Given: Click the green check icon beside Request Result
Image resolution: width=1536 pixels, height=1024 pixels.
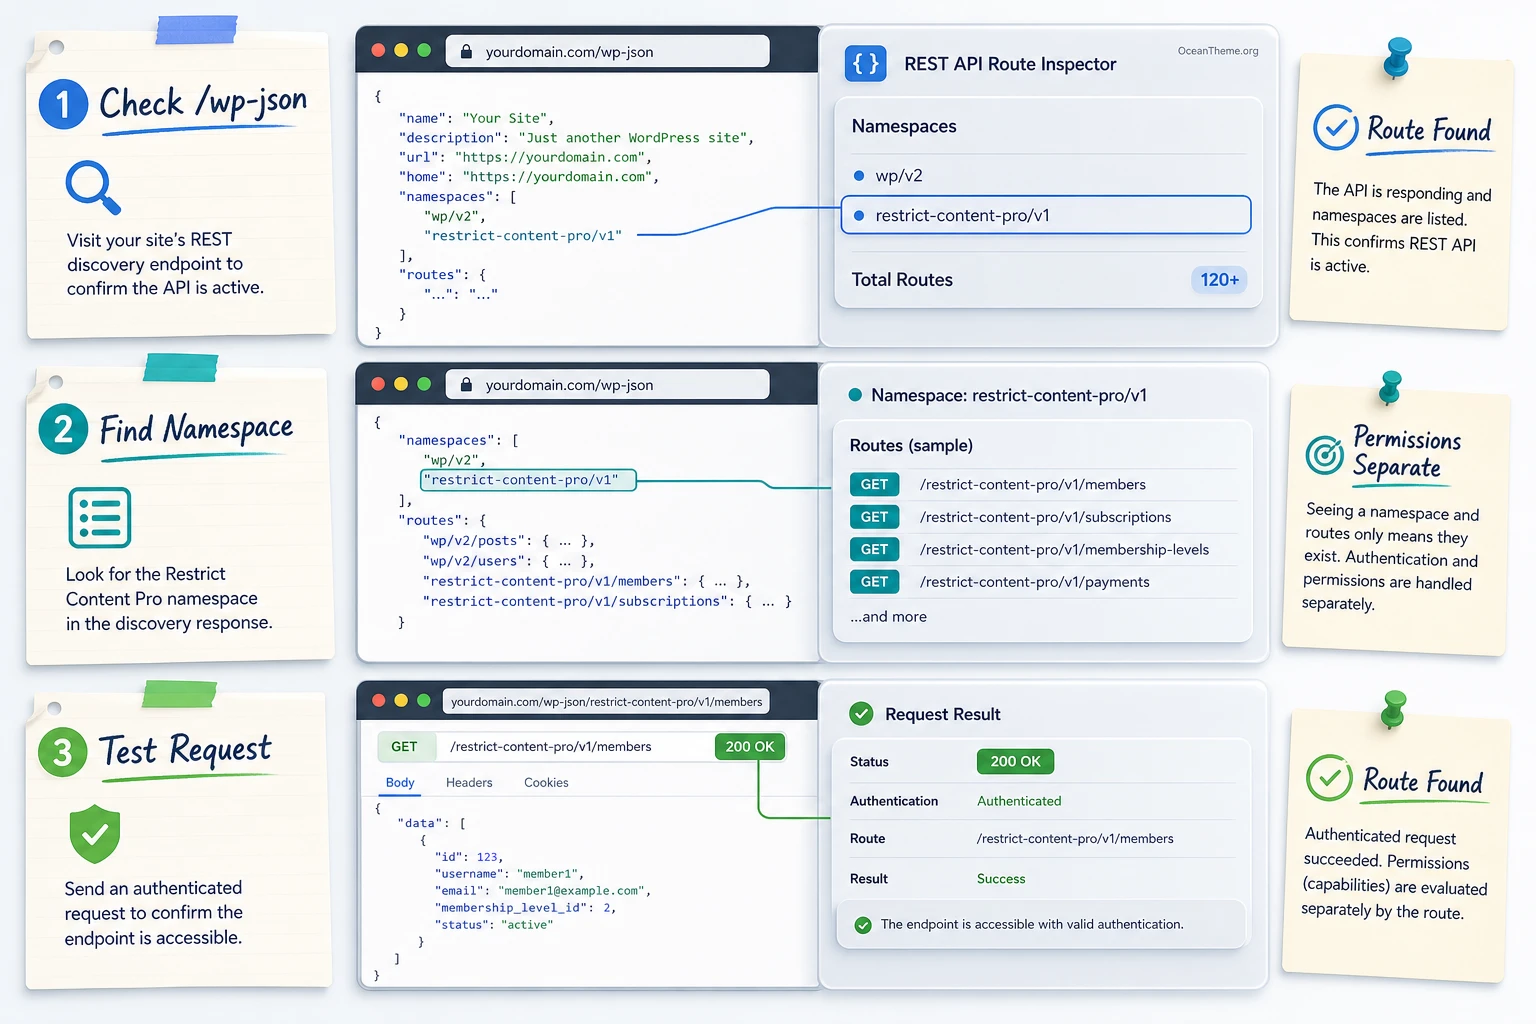Looking at the screenshot, I should (861, 714).
